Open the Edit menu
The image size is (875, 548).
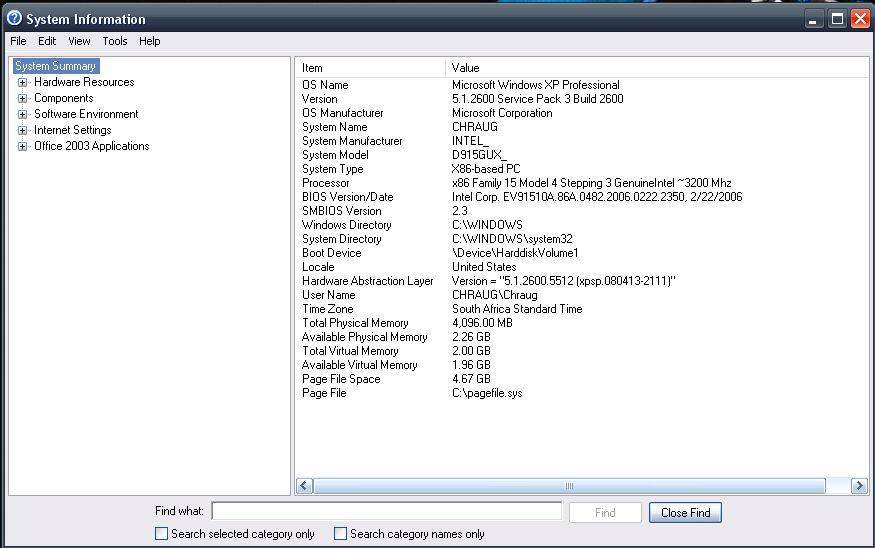coord(47,41)
